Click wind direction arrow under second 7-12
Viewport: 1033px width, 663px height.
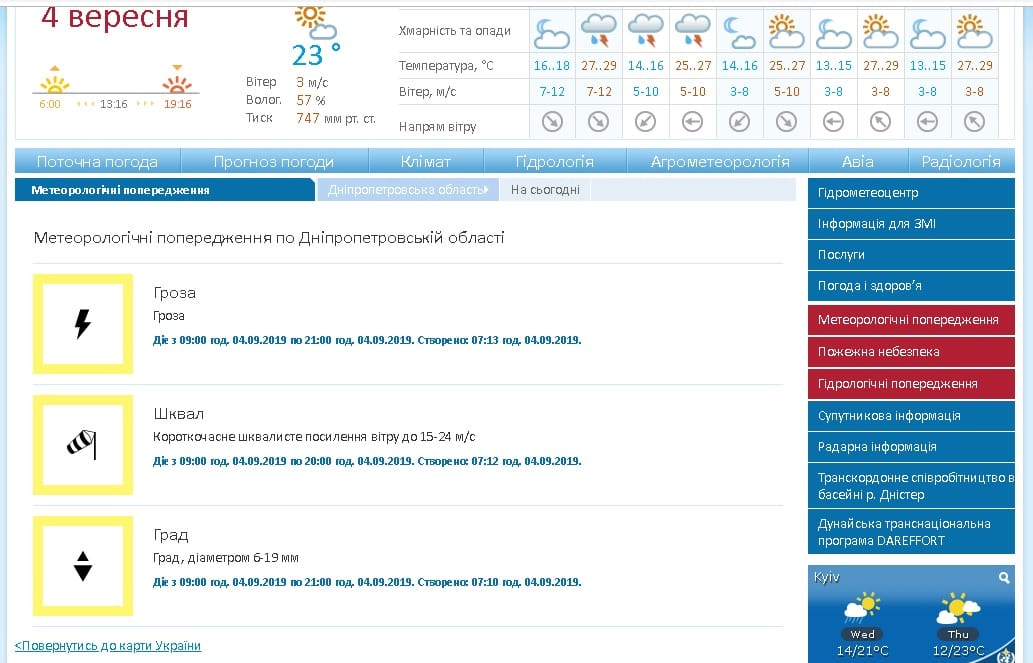[x=598, y=121]
